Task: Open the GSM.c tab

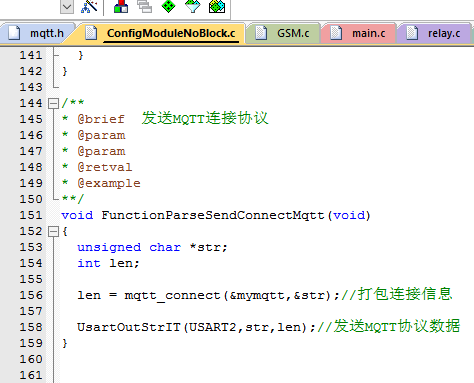Action: pos(283,33)
